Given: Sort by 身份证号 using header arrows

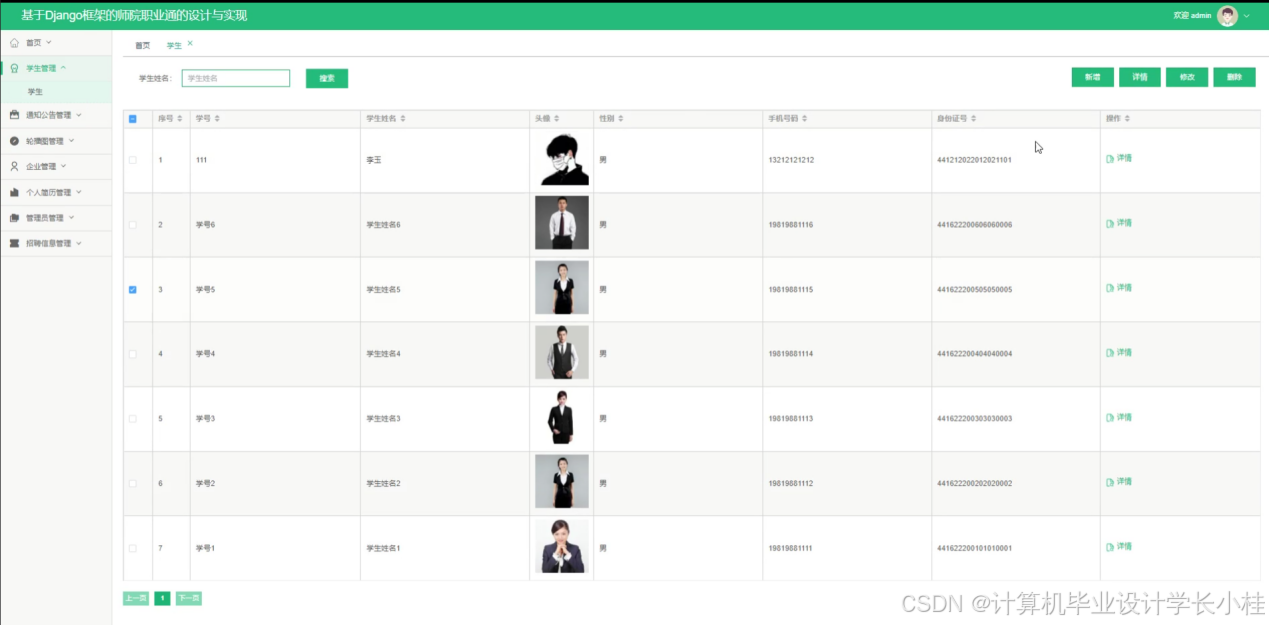Looking at the screenshot, I should pos(972,119).
